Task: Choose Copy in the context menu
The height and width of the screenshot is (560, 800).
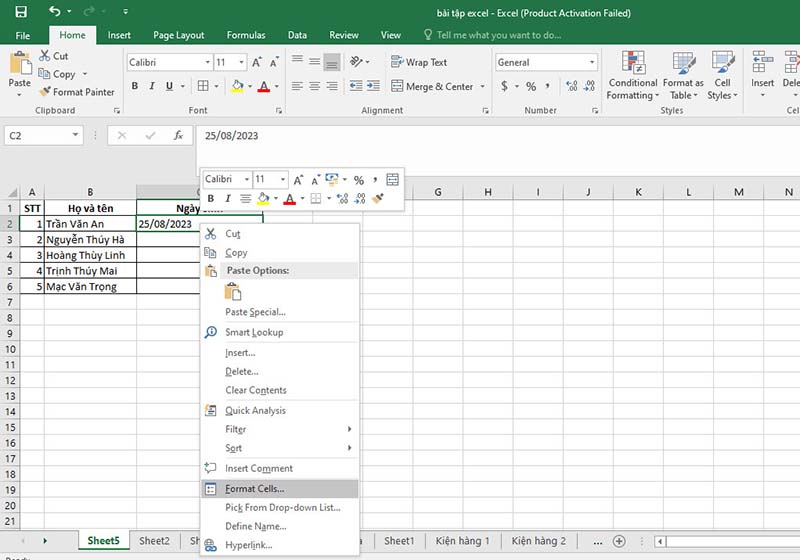Action: (x=280, y=252)
